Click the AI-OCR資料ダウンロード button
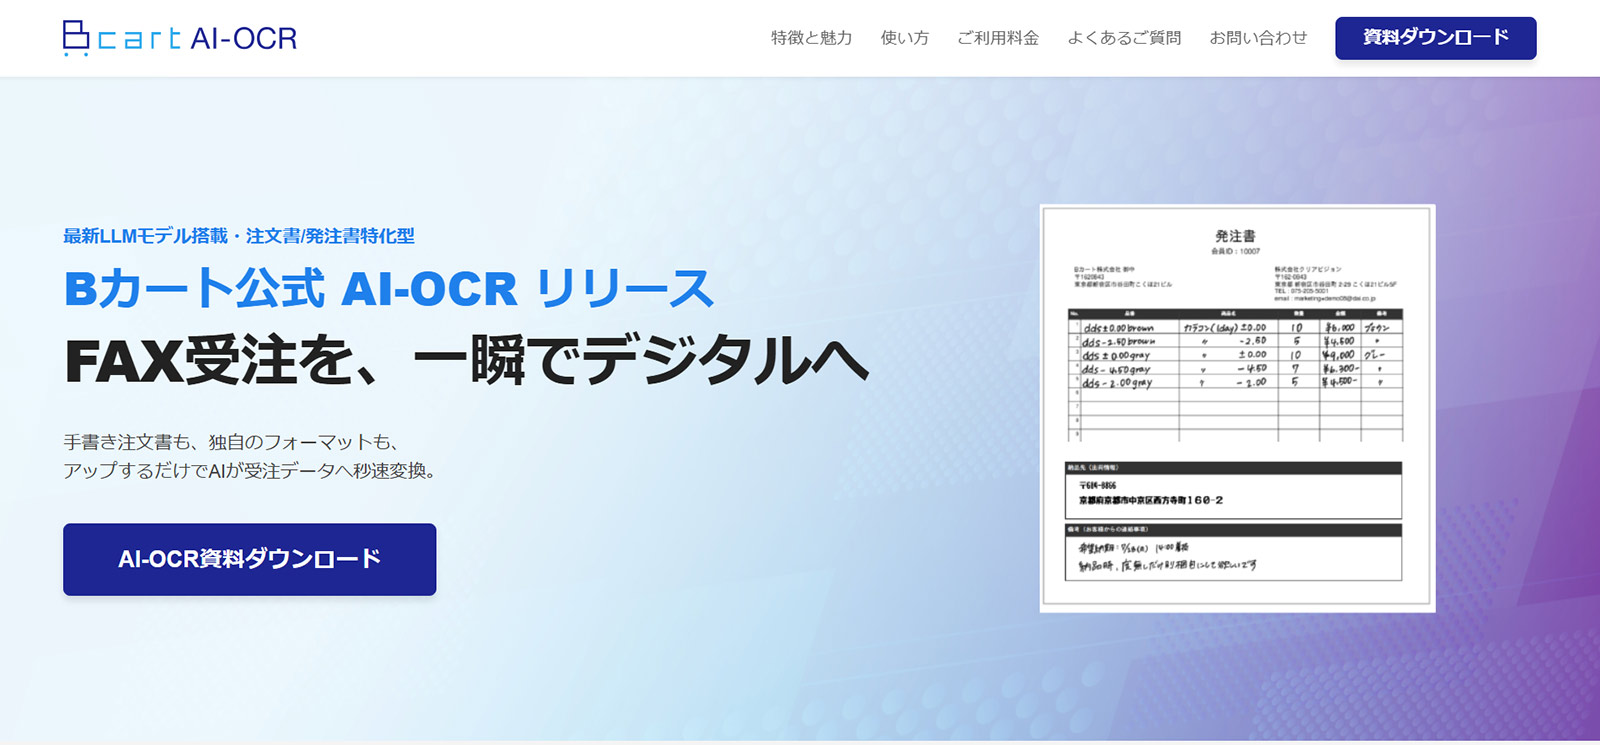This screenshot has width=1600, height=745. (x=250, y=559)
